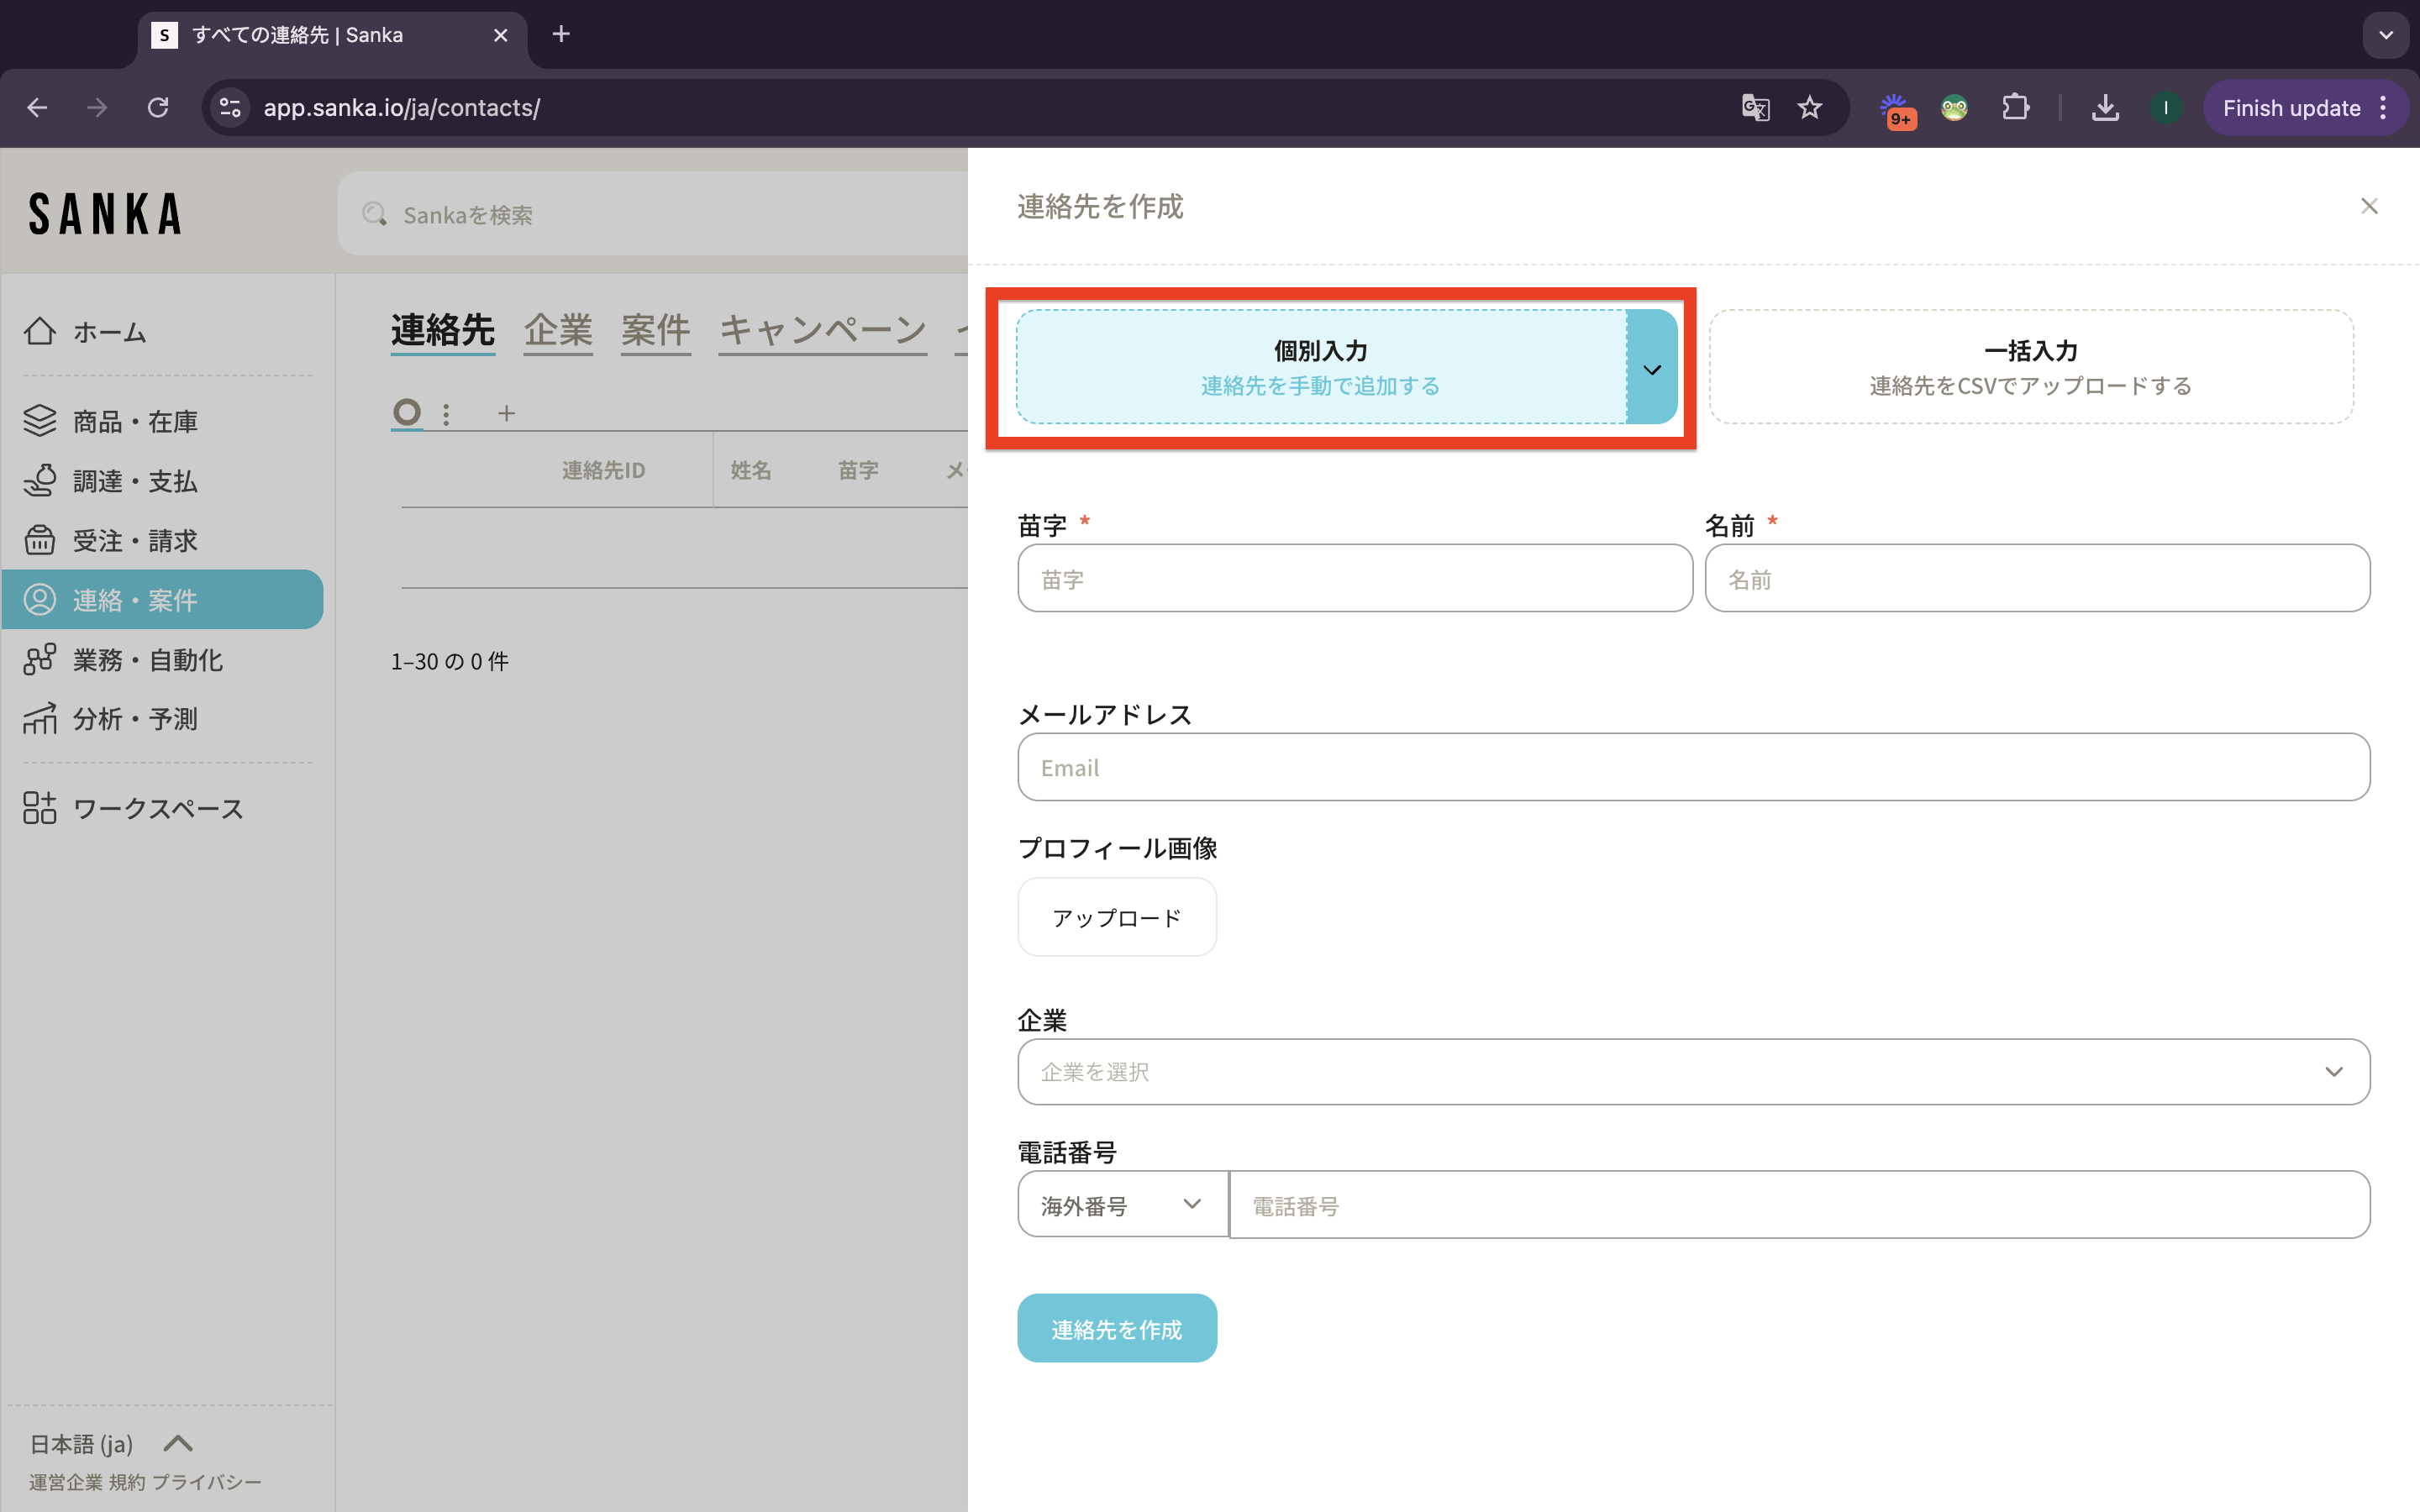Image resolution: width=2420 pixels, height=1512 pixels.
Task: Click the メールアドレス Email input field
Action: (1693, 767)
